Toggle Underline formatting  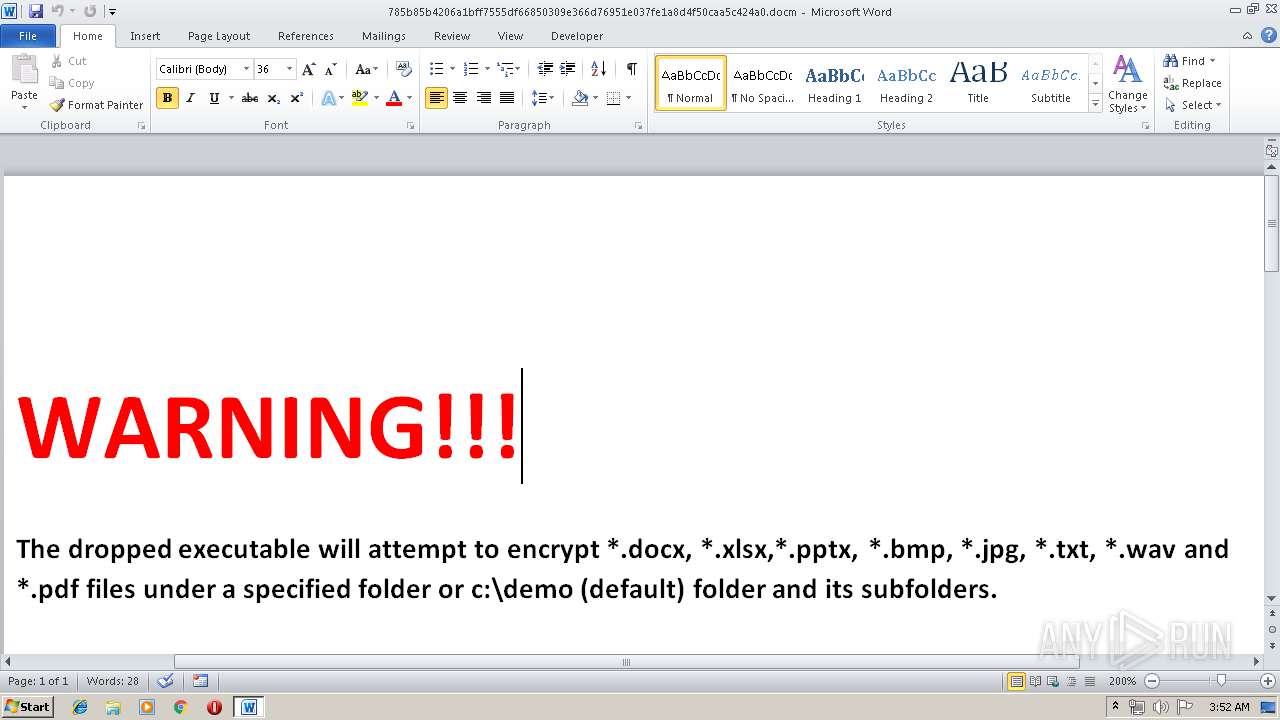click(214, 98)
